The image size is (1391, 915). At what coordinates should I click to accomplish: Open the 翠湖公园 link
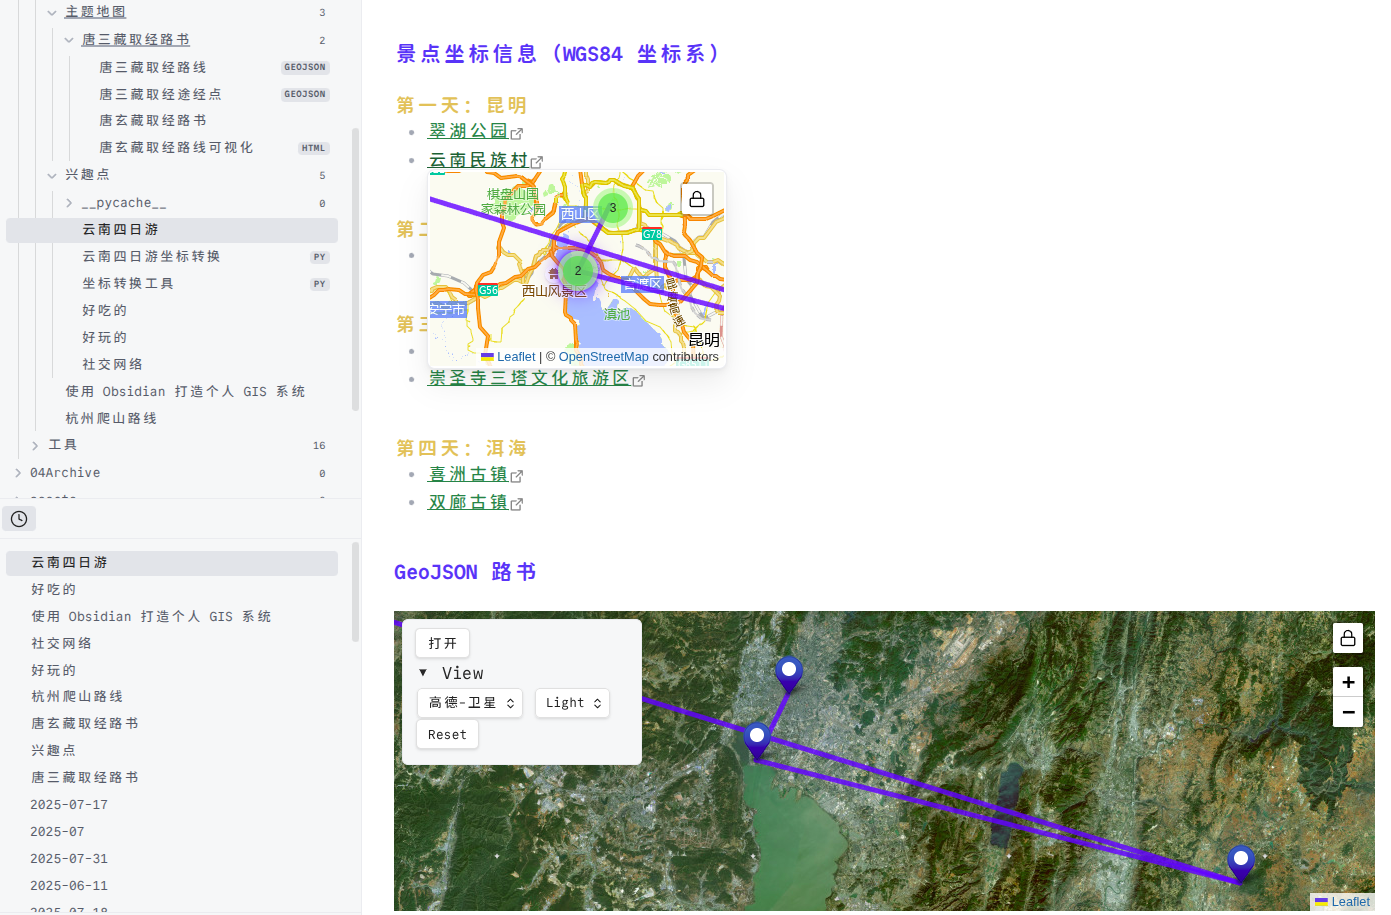[468, 131]
